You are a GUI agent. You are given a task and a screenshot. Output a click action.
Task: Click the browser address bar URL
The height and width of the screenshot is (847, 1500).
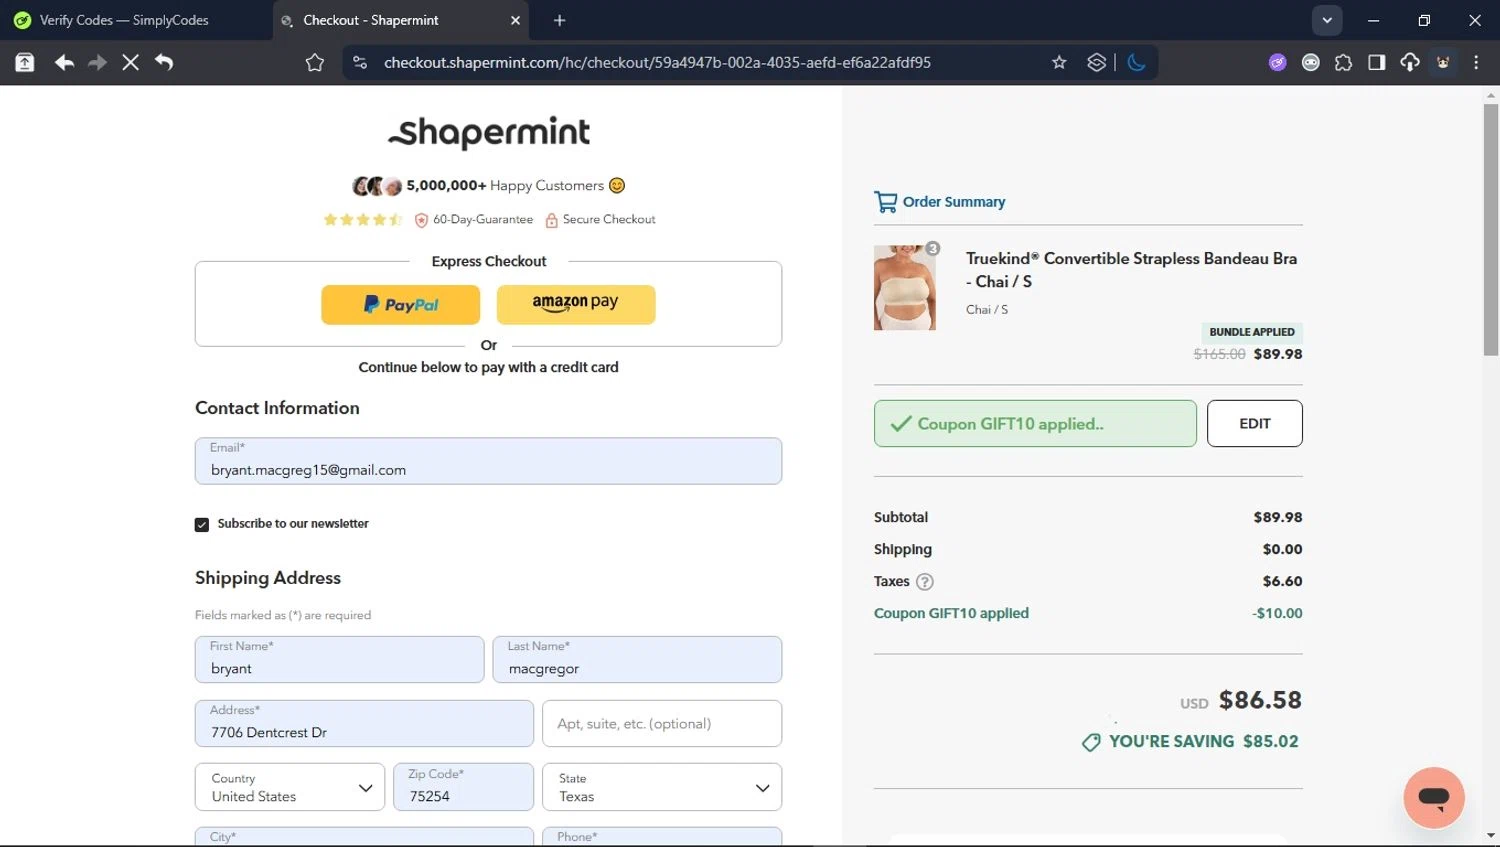coord(657,62)
